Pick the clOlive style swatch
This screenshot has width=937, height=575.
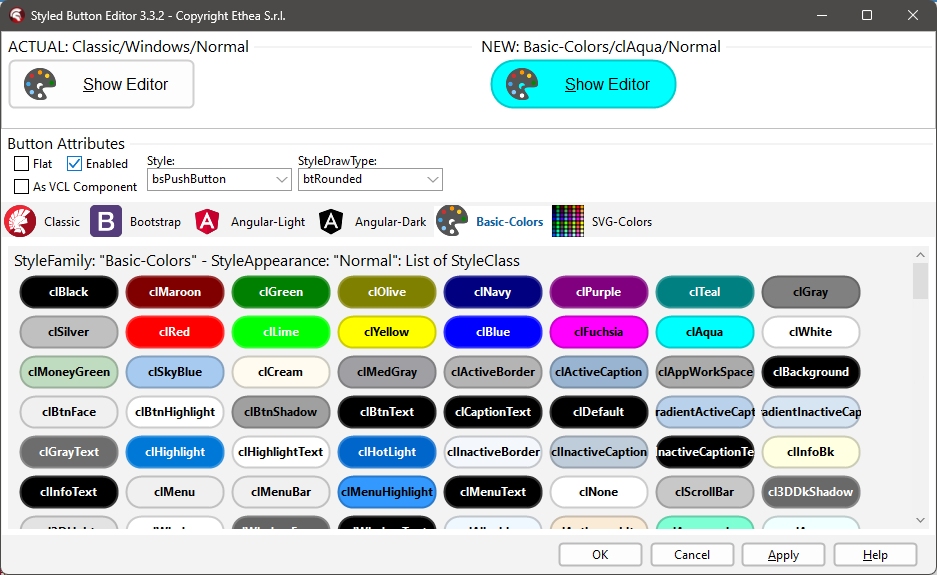click(387, 292)
